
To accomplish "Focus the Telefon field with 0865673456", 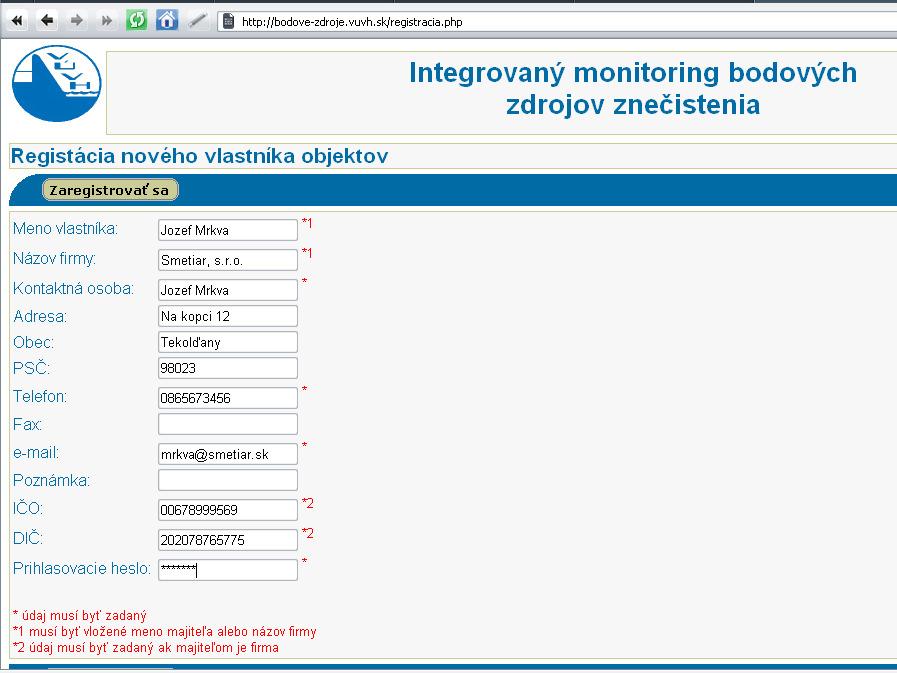I will tap(228, 398).
